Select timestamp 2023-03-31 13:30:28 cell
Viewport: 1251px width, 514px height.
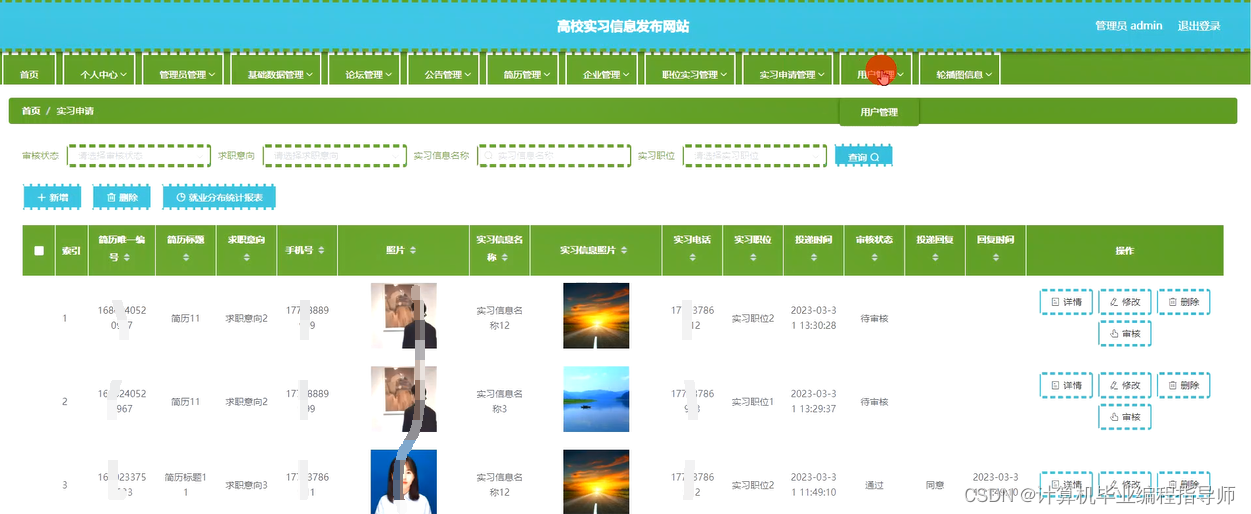pos(813,318)
